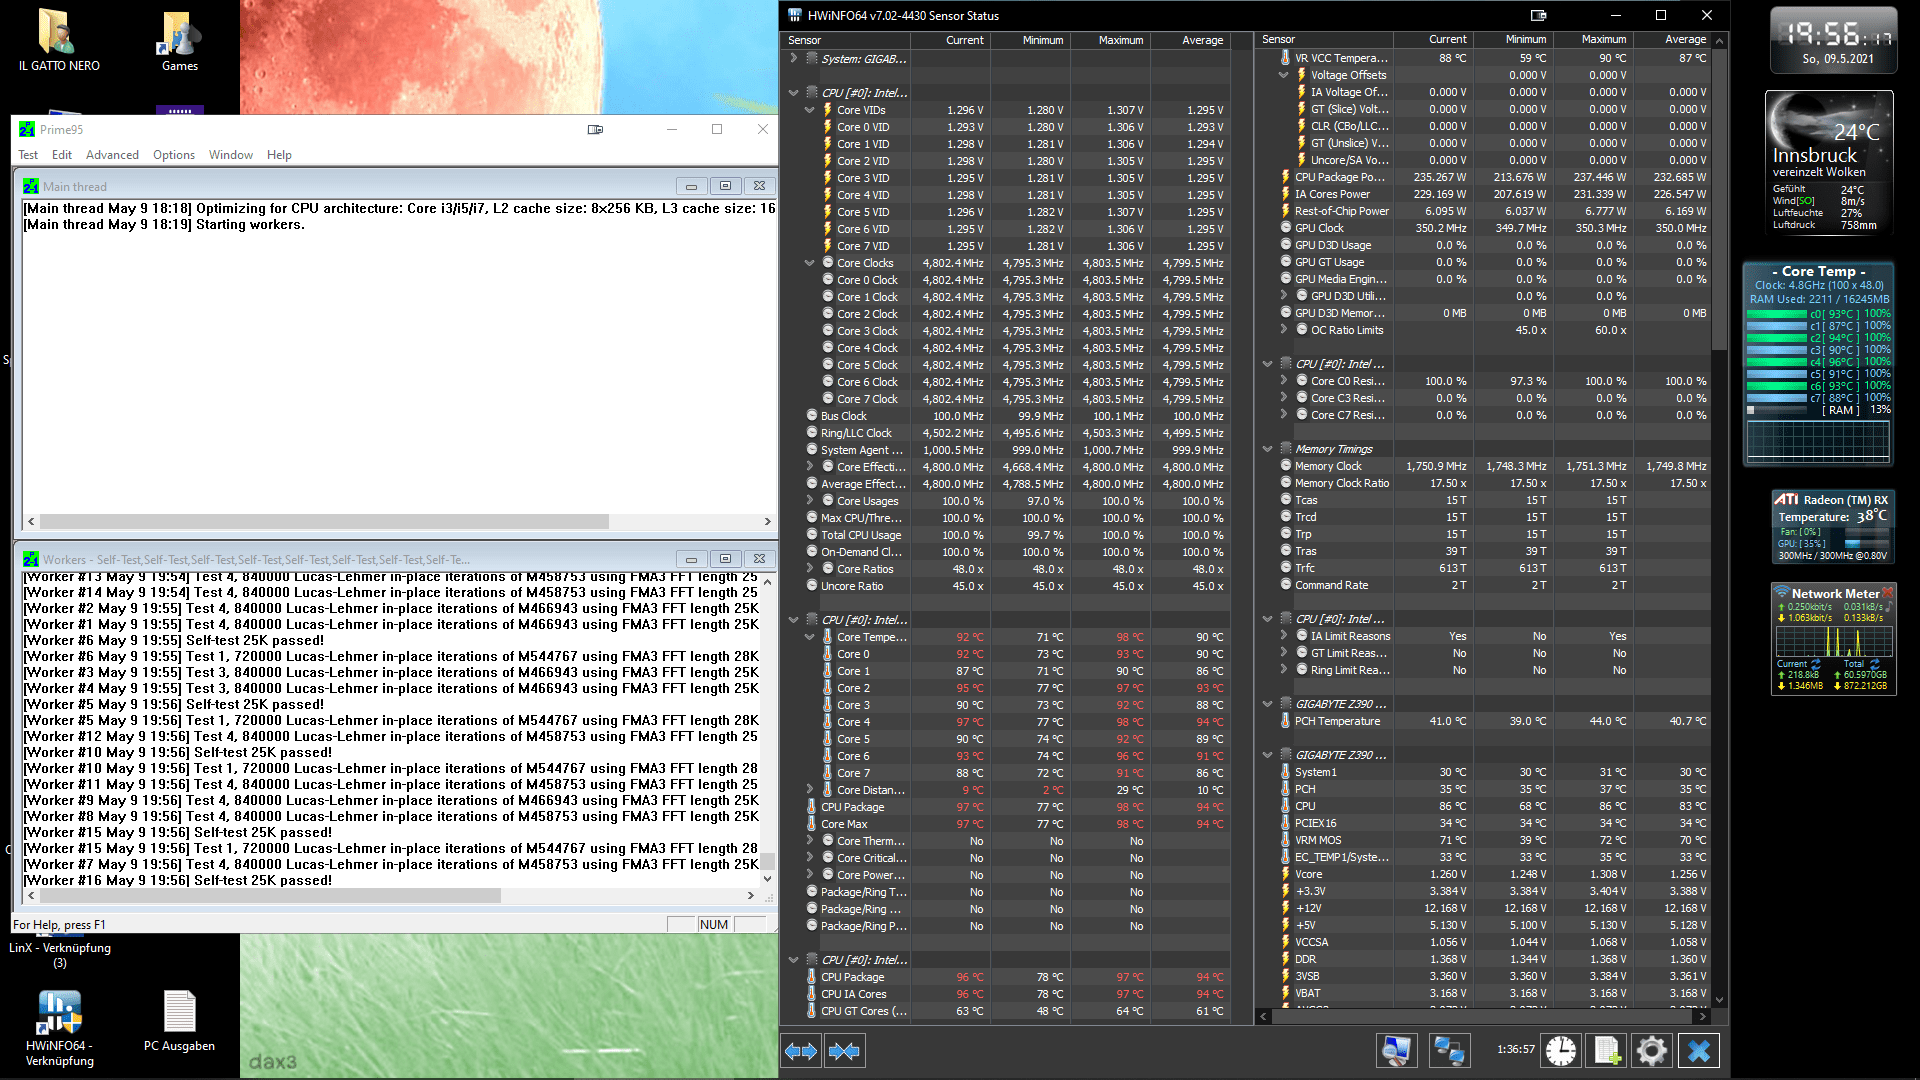Select the PC Ausgaben text file icon

pyautogui.click(x=179, y=1021)
